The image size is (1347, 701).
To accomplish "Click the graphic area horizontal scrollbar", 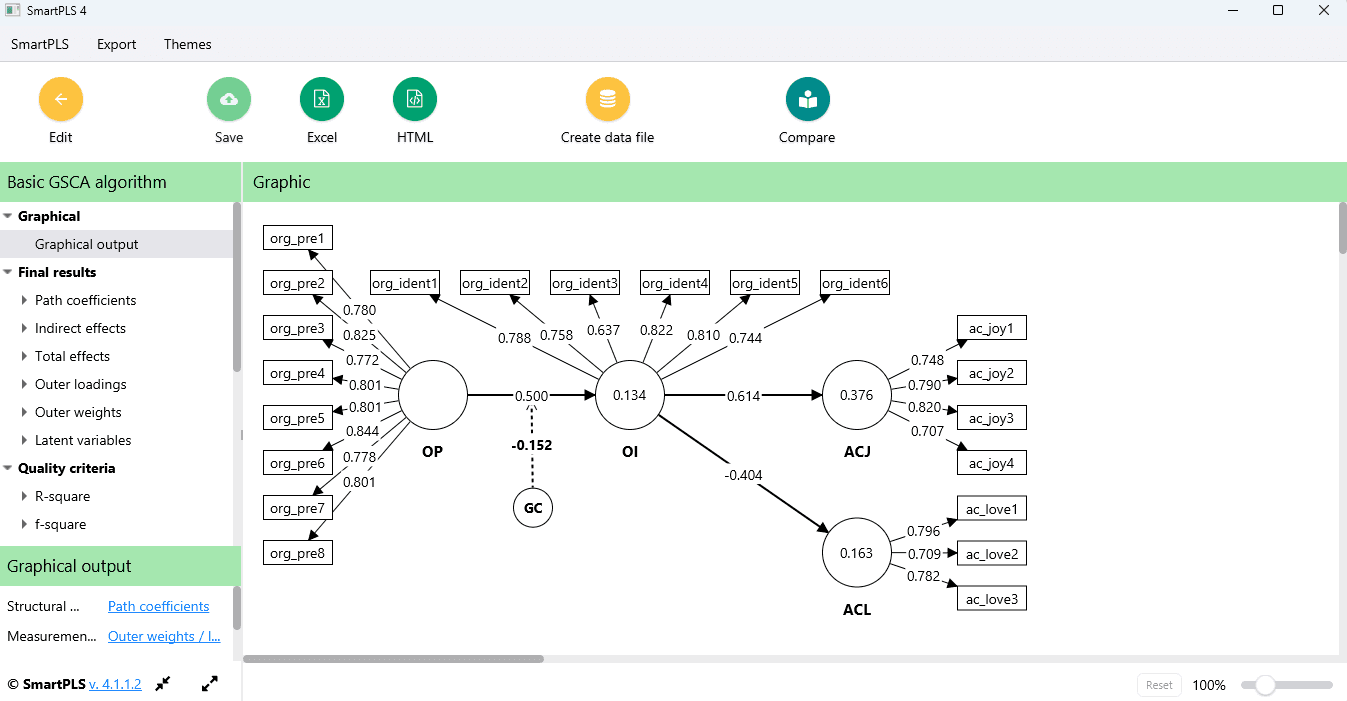I will click(393, 659).
